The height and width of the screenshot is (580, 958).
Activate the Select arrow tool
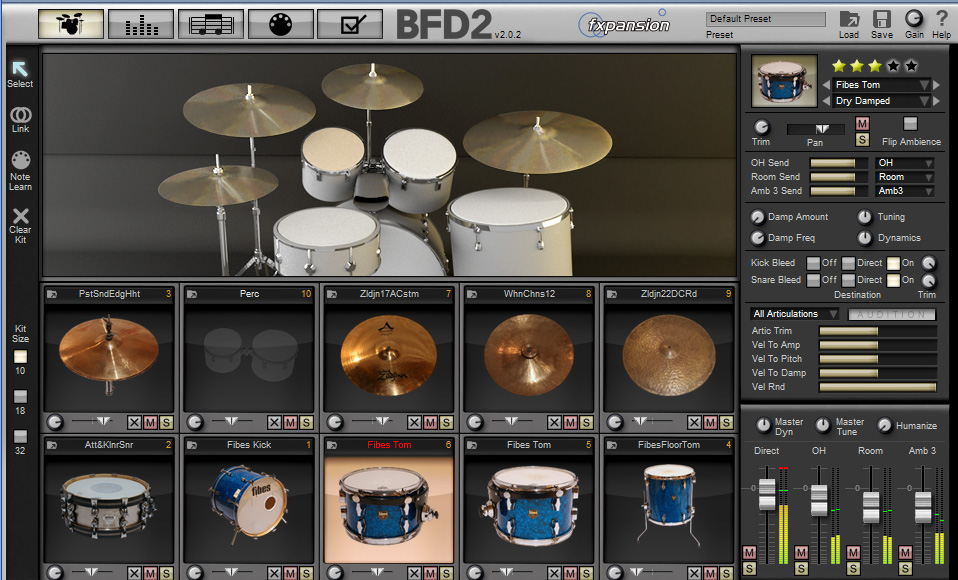pos(20,68)
